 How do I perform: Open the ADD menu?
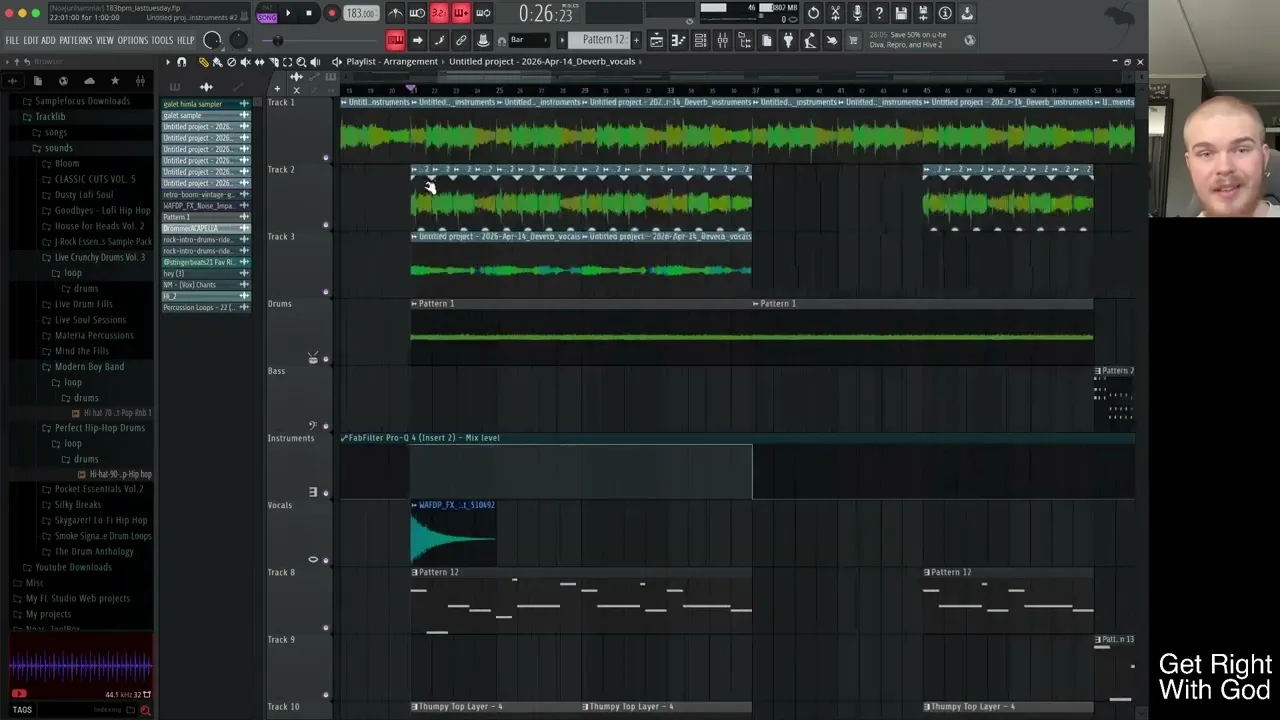click(x=48, y=40)
